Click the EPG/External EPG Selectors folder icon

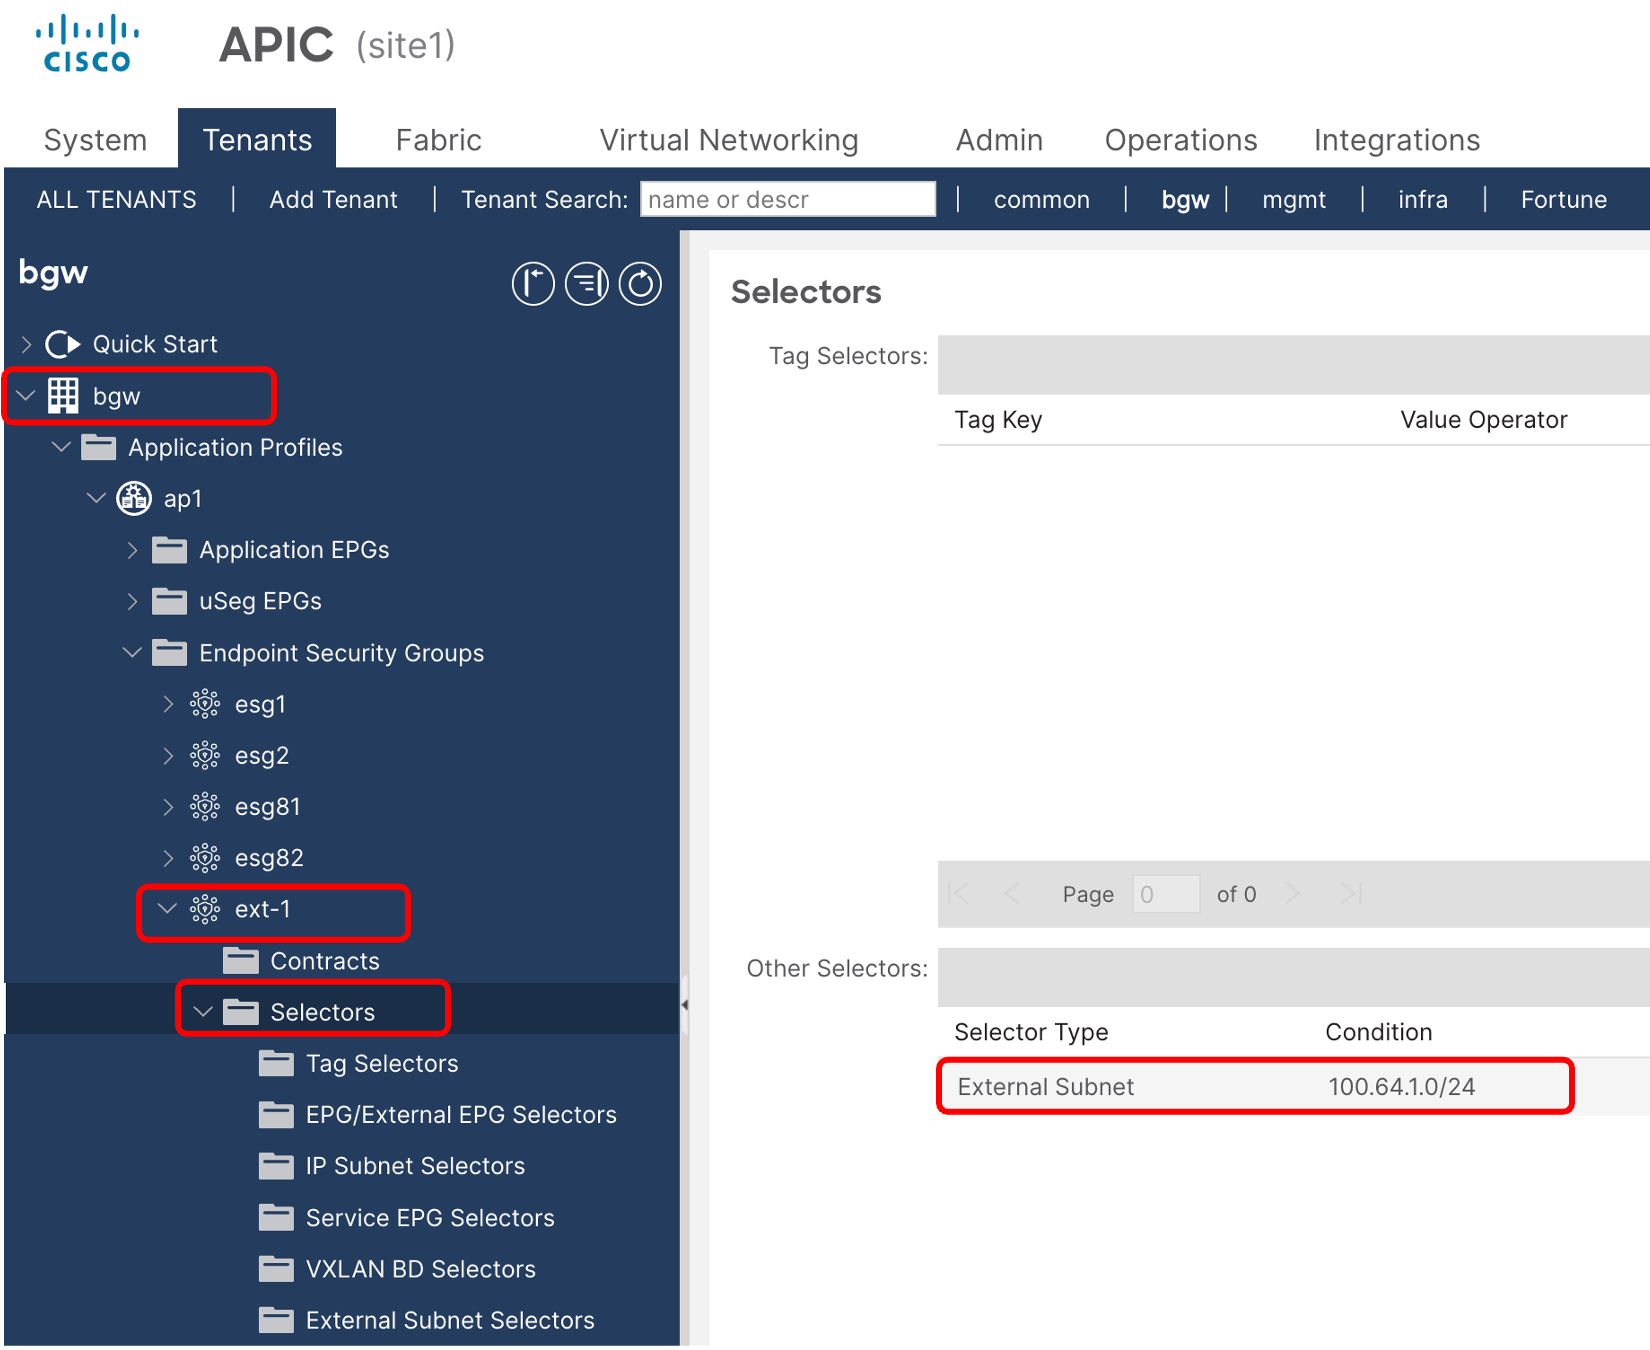click(276, 1115)
